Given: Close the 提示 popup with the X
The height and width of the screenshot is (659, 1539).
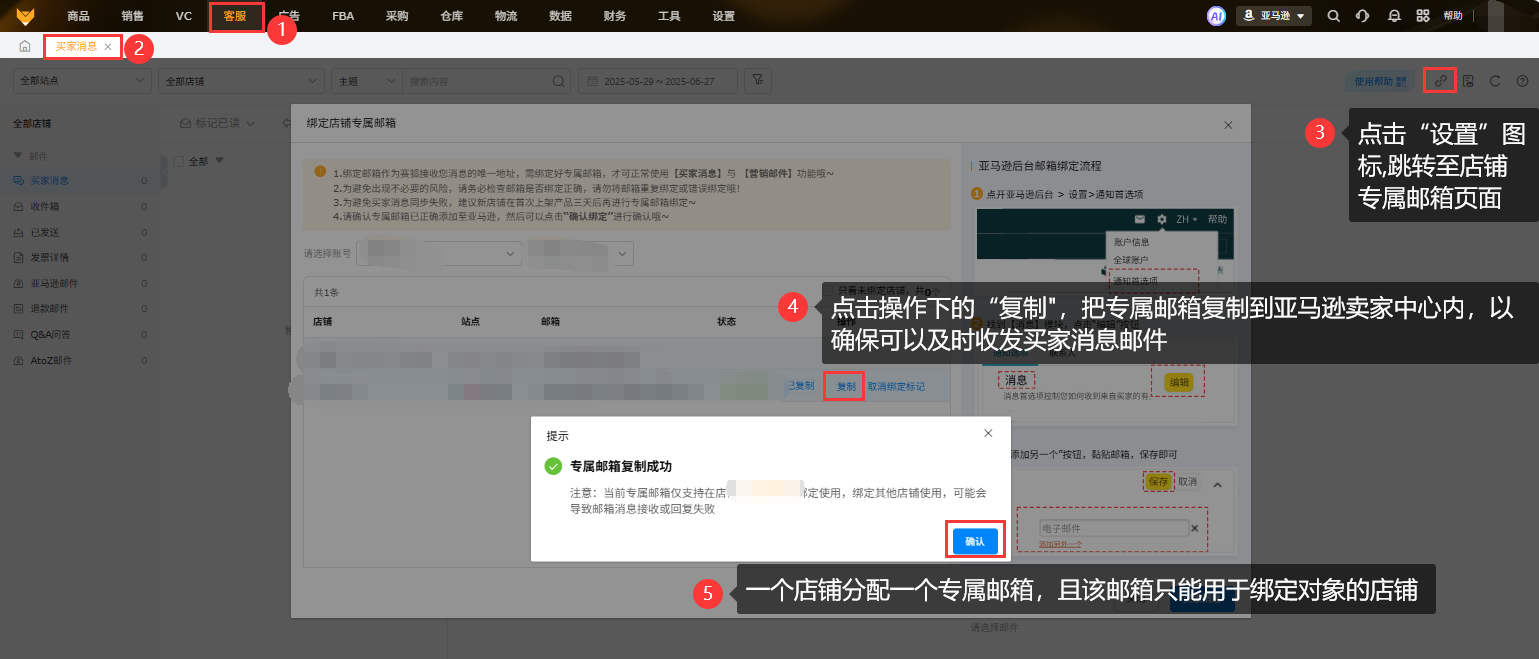Looking at the screenshot, I should coord(988,433).
